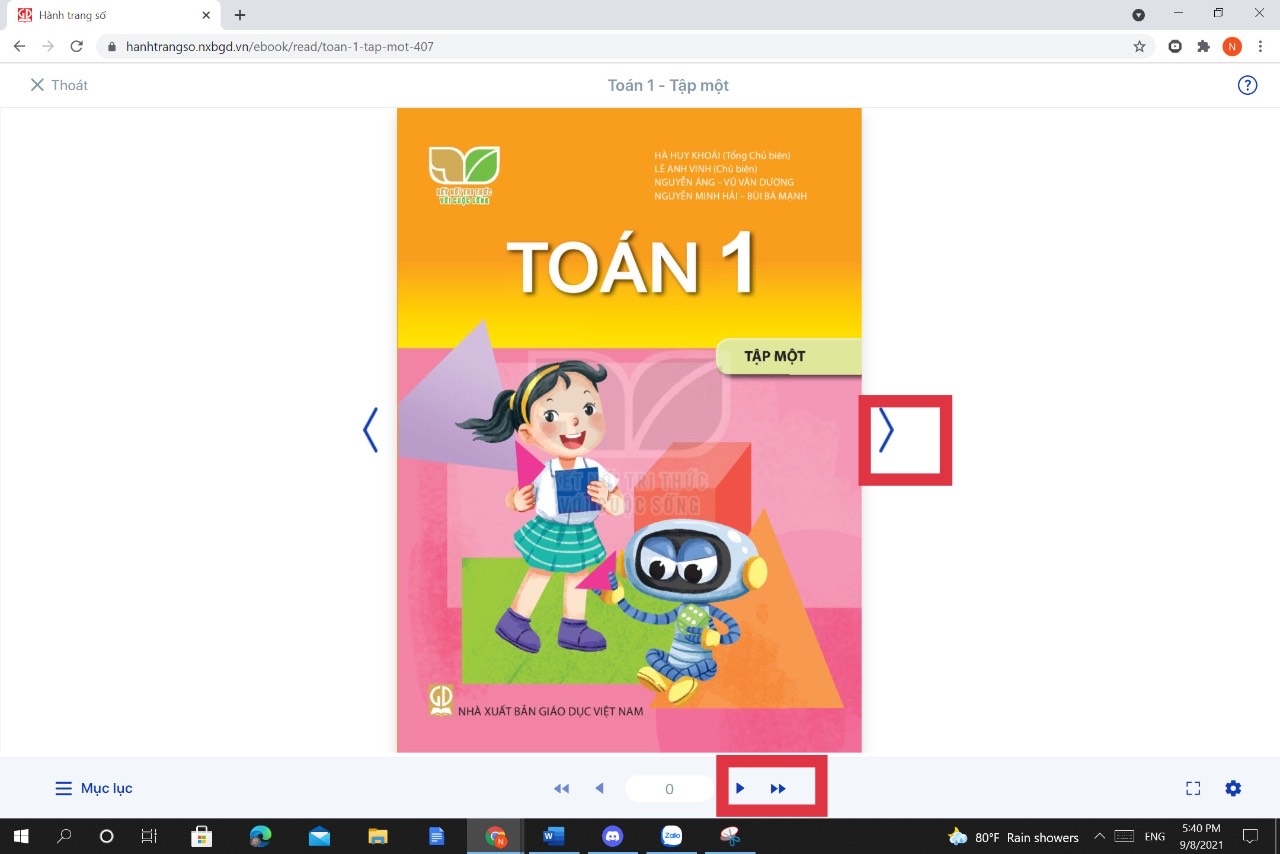This screenshot has width=1280, height=854.
Task: Show hidden system tray icons
Action: (1100, 836)
